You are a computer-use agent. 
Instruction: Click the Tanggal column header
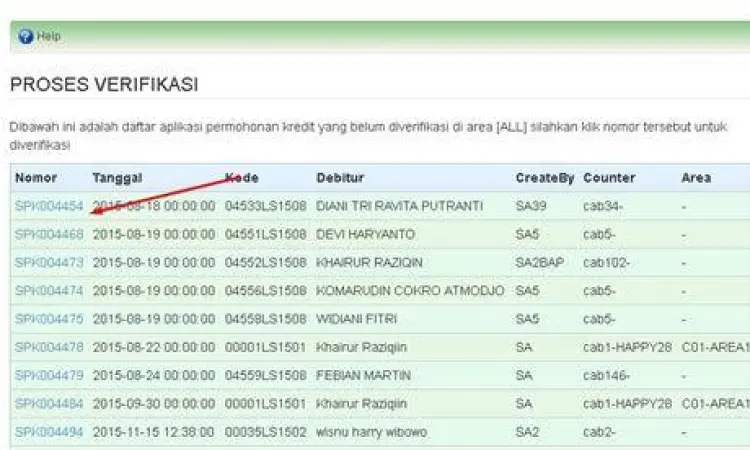(x=117, y=178)
